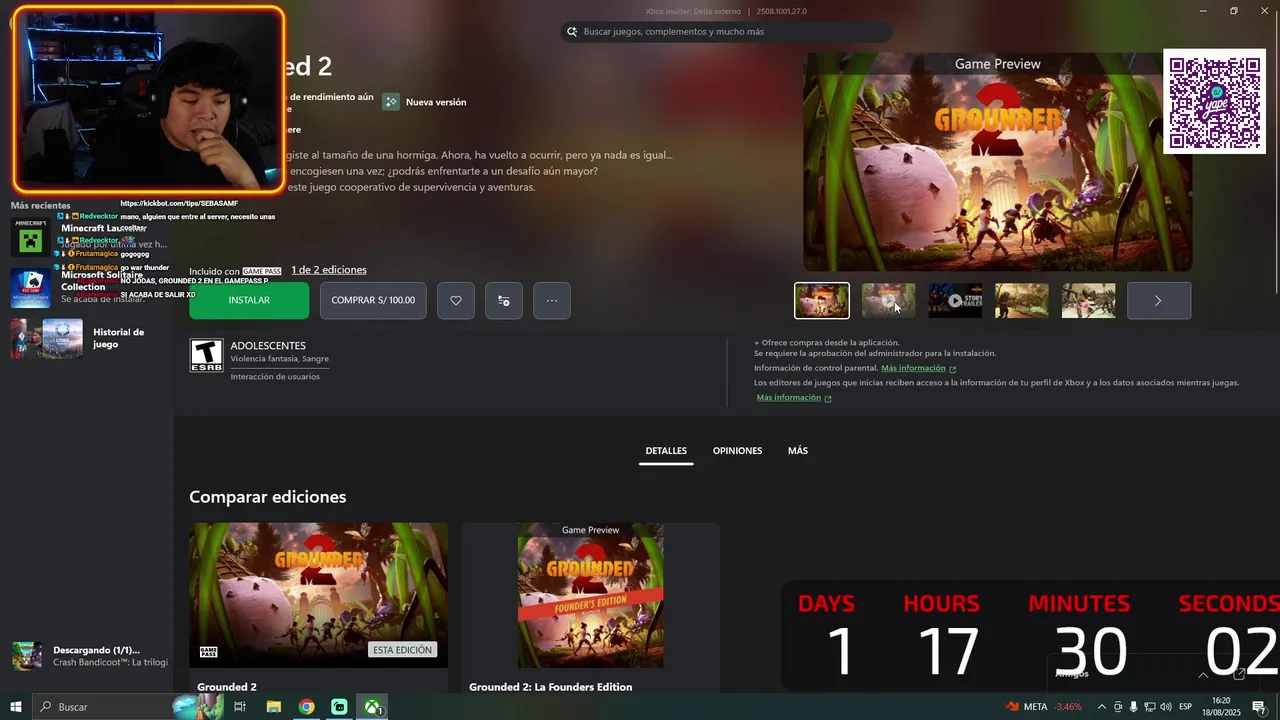The width and height of the screenshot is (1280, 720).
Task: Open the manage-game list icon button
Action: [x=503, y=300]
